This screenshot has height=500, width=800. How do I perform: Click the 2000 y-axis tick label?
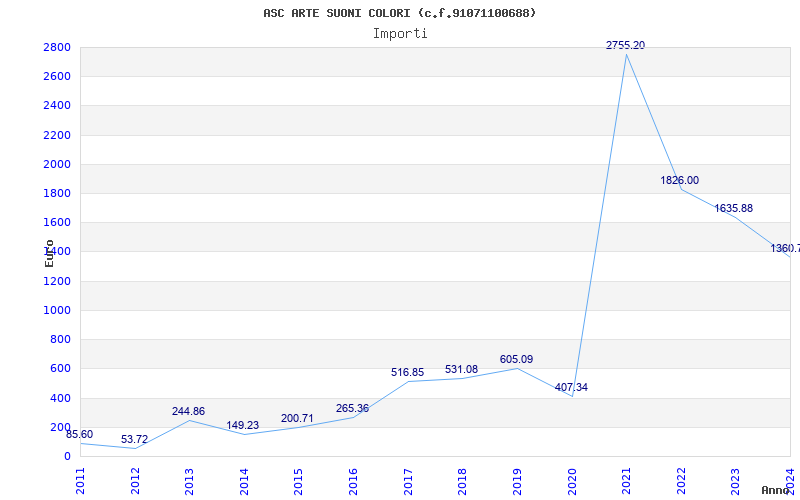point(57,164)
